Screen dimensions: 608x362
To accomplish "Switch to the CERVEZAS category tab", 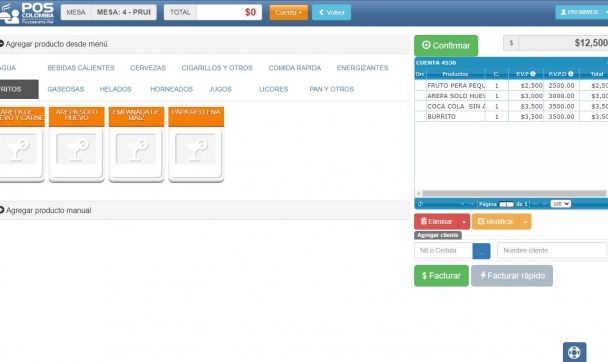I will tap(148, 68).
